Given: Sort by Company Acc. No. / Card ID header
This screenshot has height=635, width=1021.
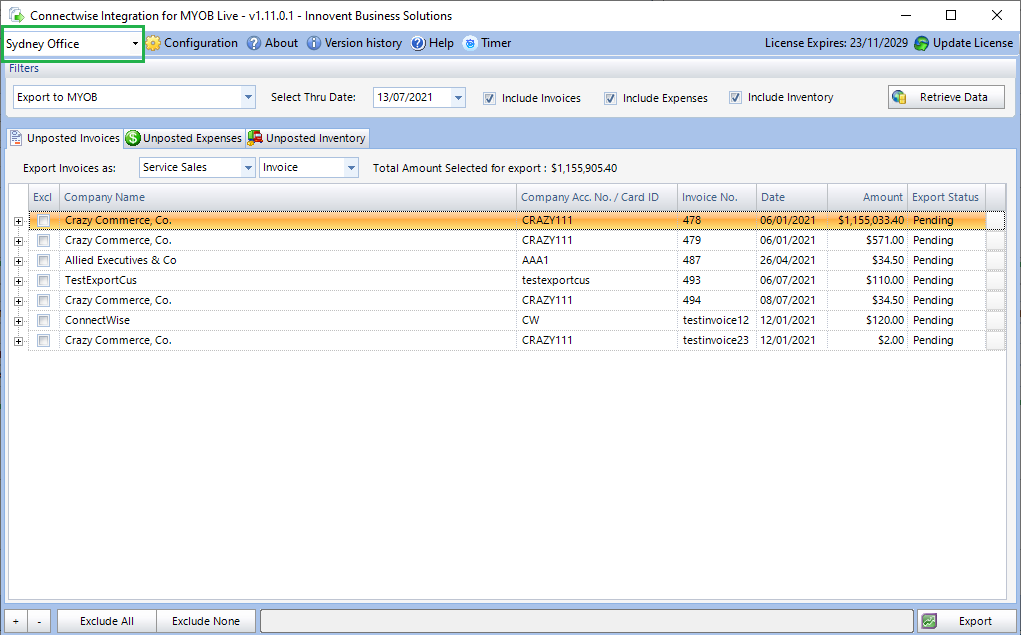Looking at the screenshot, I should pos(597,197).
